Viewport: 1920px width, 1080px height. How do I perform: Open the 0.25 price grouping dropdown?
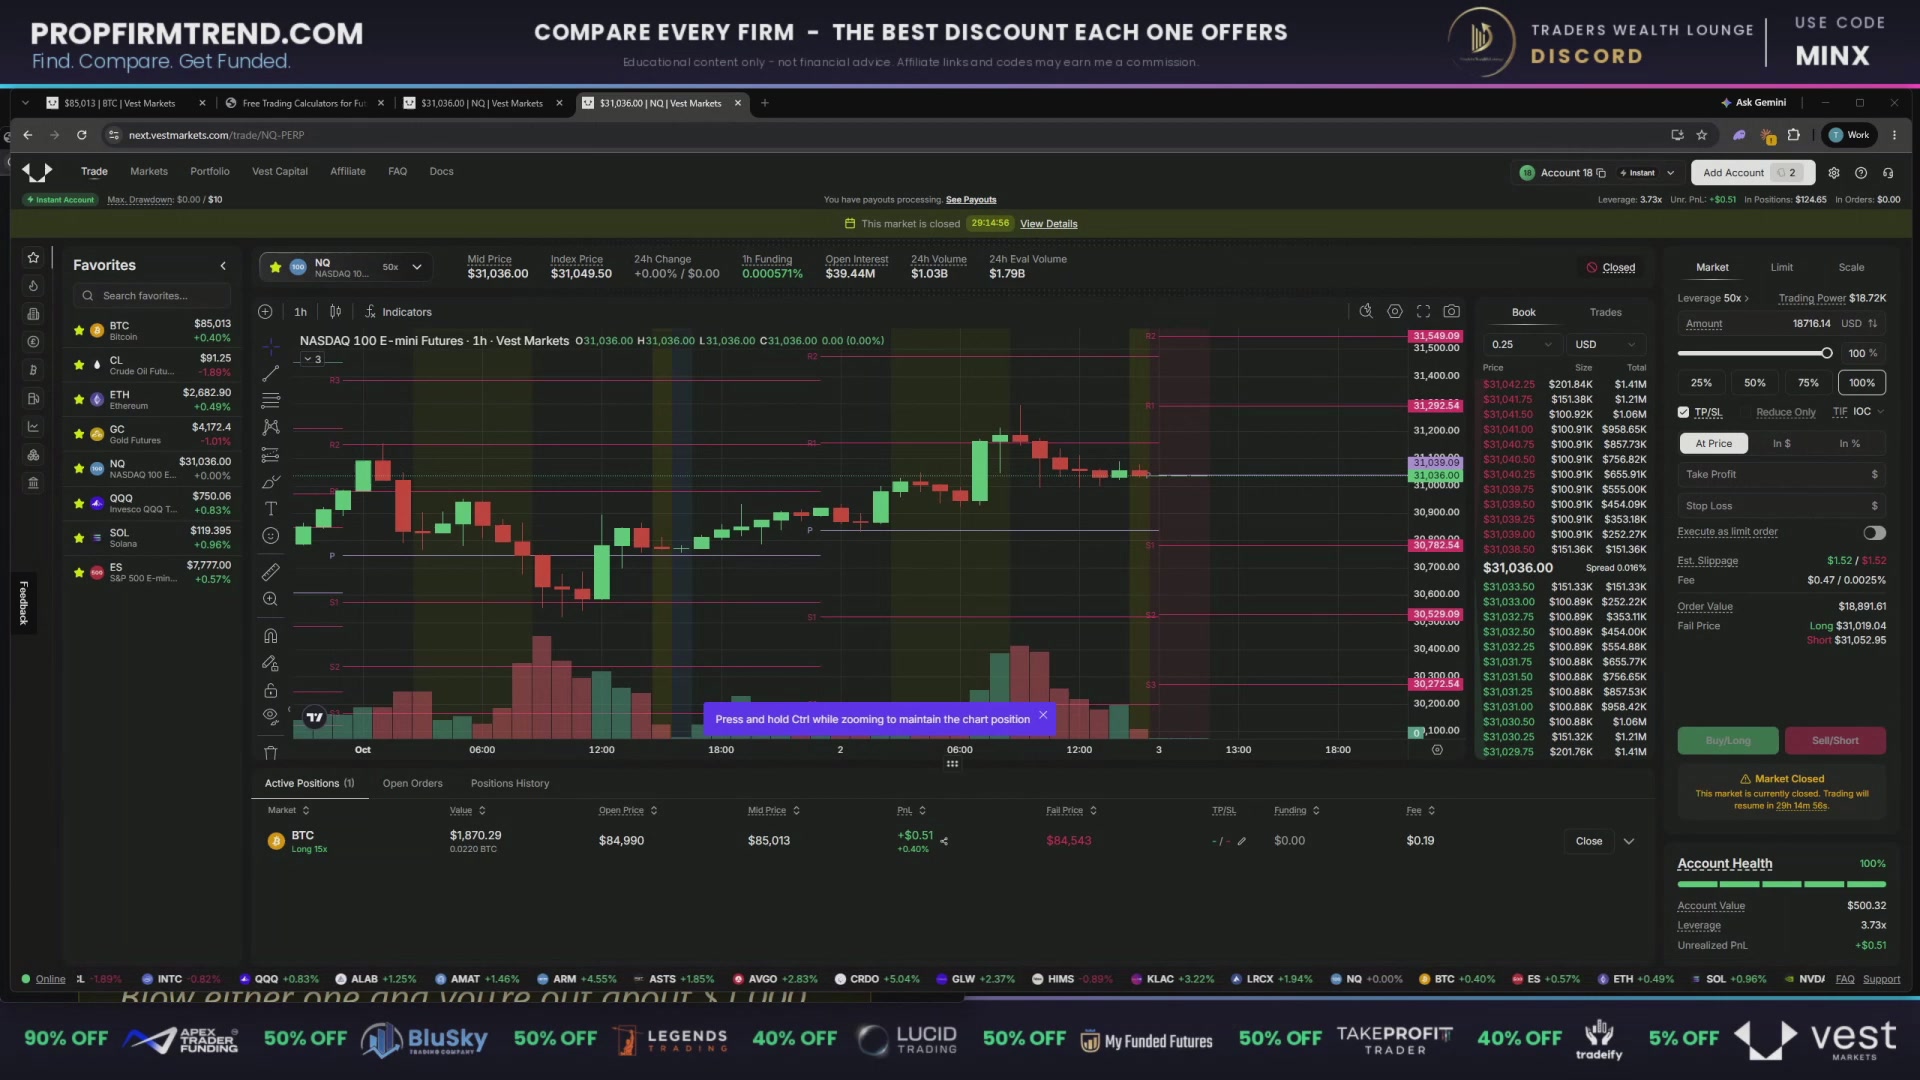coord(1522,344)
